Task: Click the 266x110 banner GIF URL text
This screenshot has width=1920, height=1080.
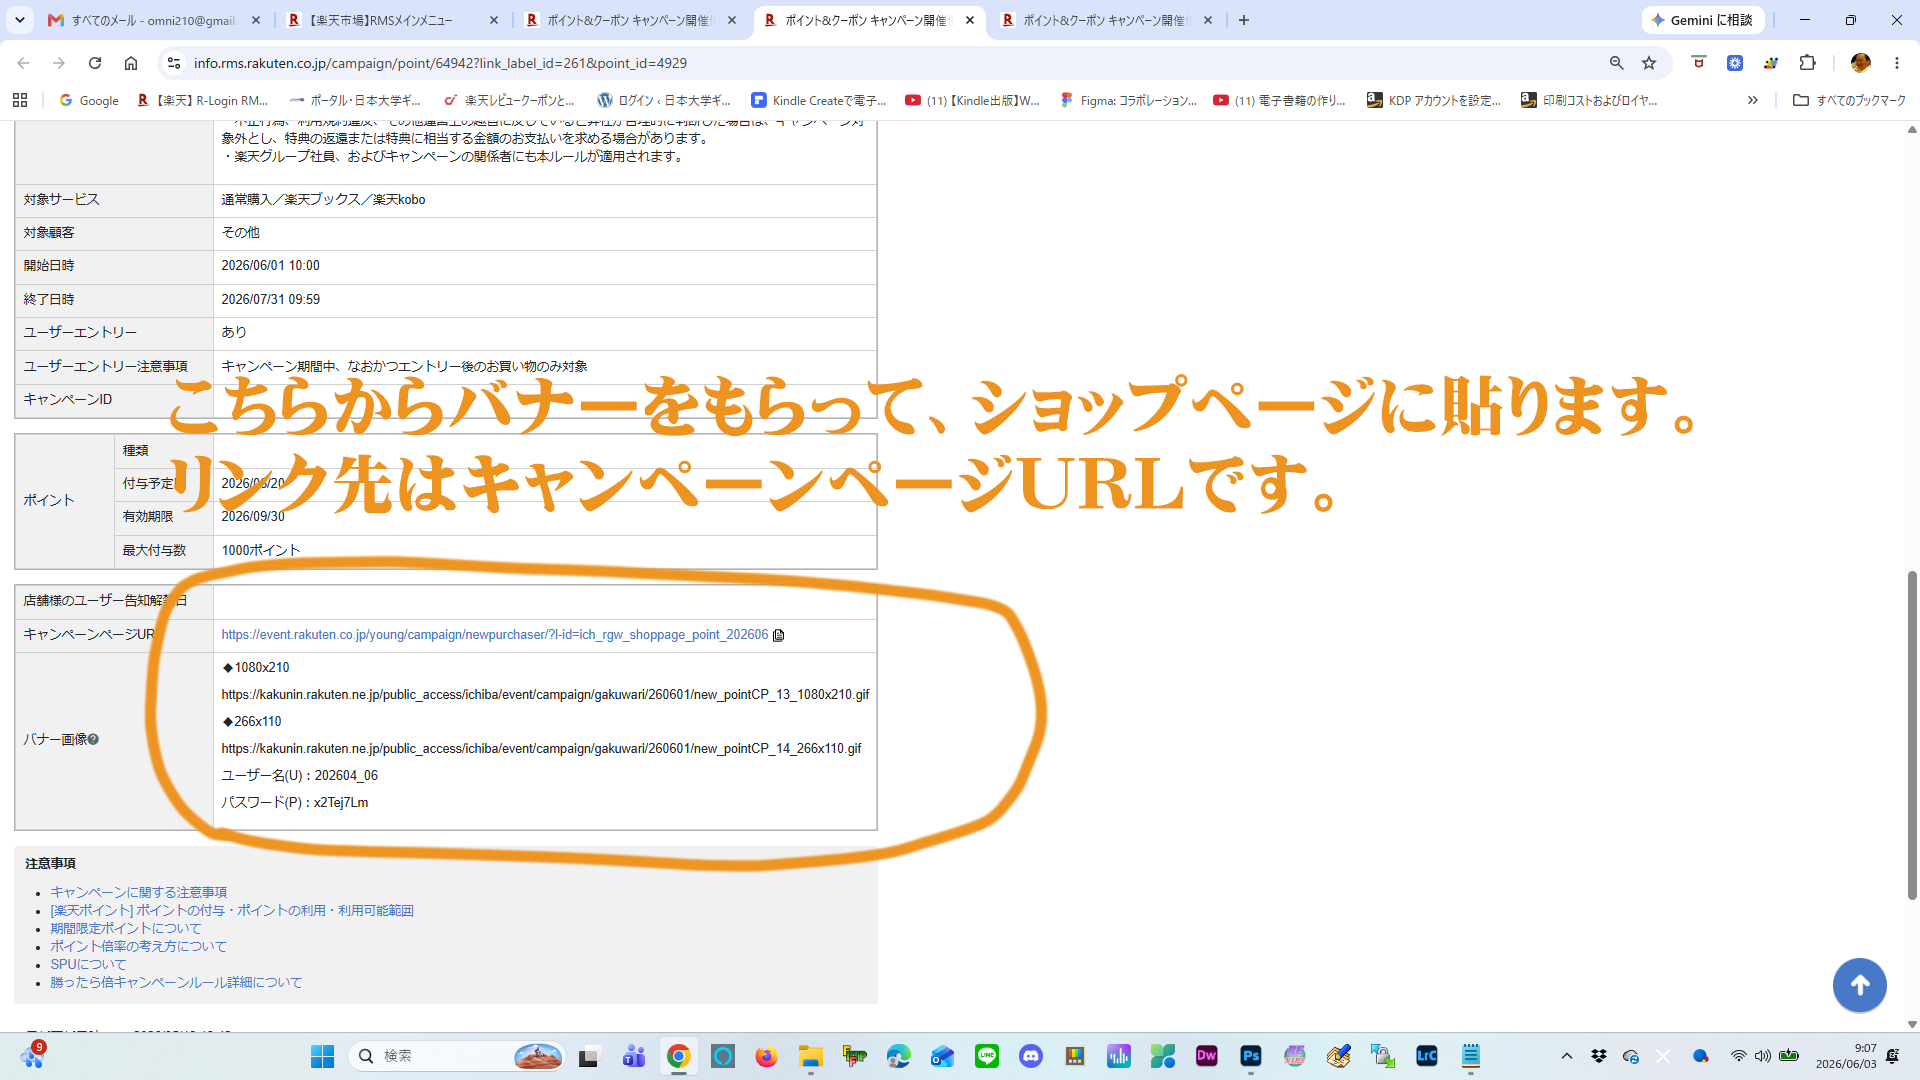Action: (x=541, y=749)
